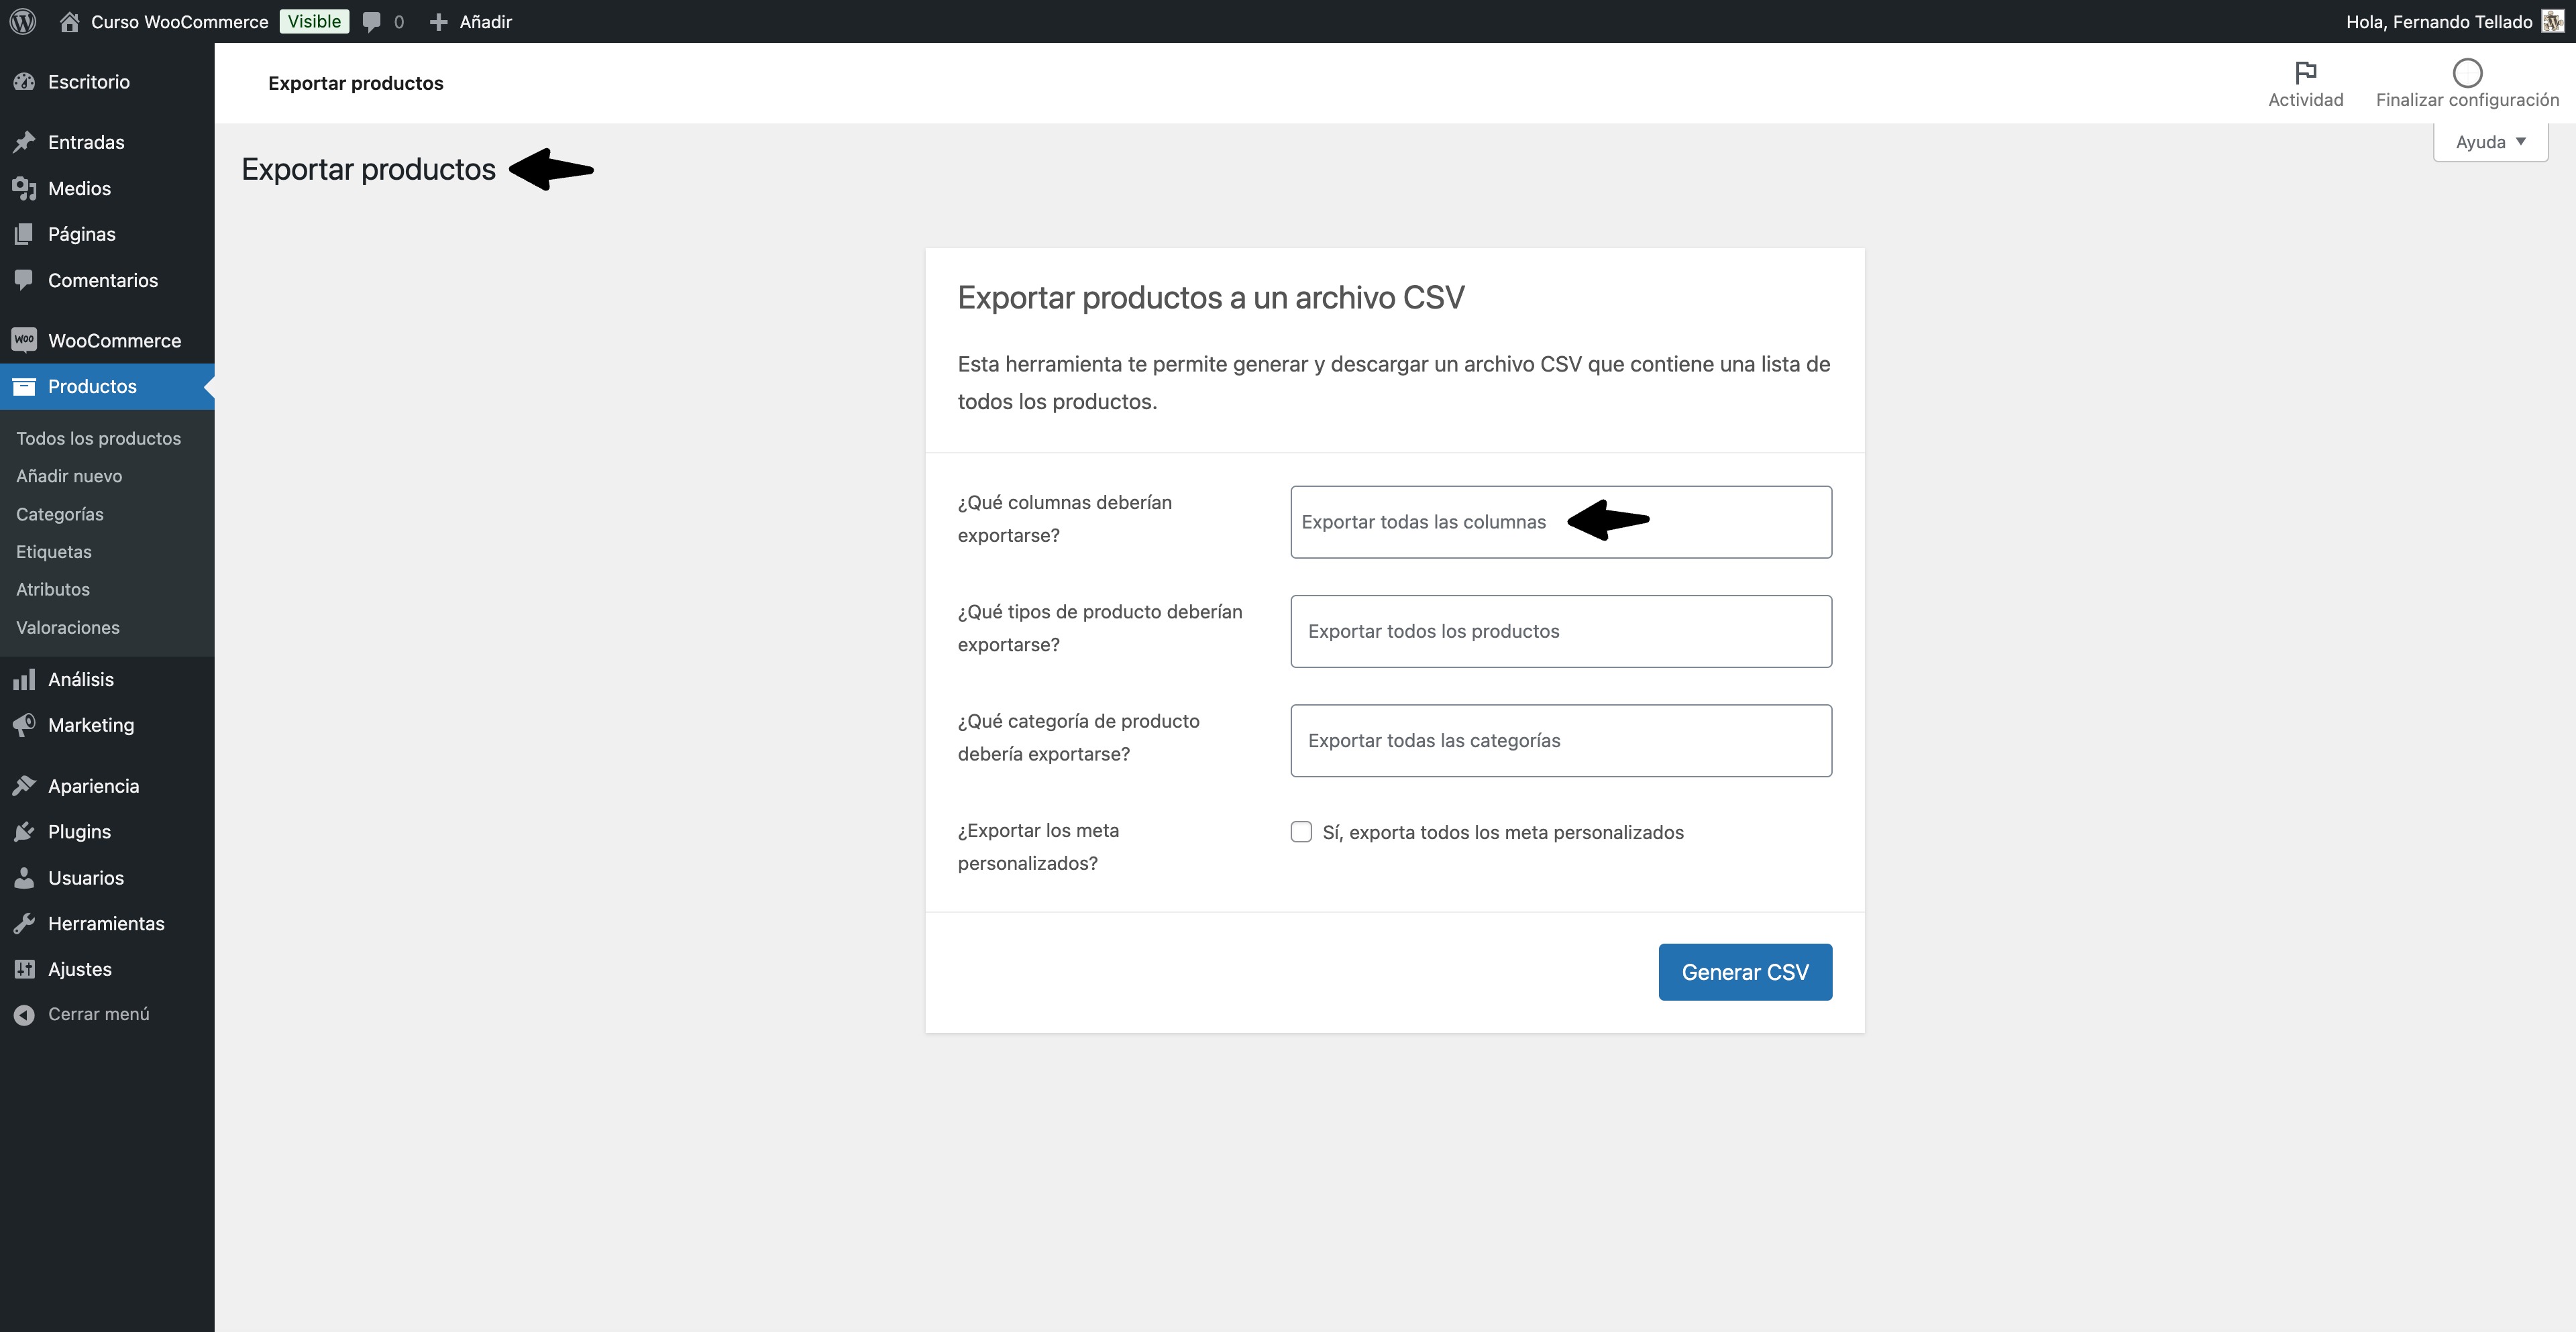Open the columns to export dropdown
Image resolution: width=2576 pixels, height=1332 pixels.
tap(1560, 522)
